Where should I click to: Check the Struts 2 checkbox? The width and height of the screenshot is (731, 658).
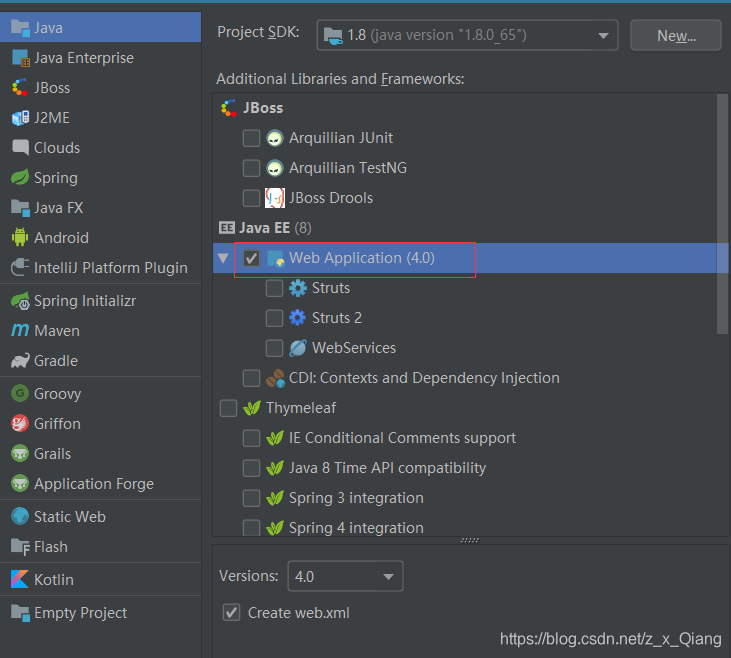coord(274,318)
